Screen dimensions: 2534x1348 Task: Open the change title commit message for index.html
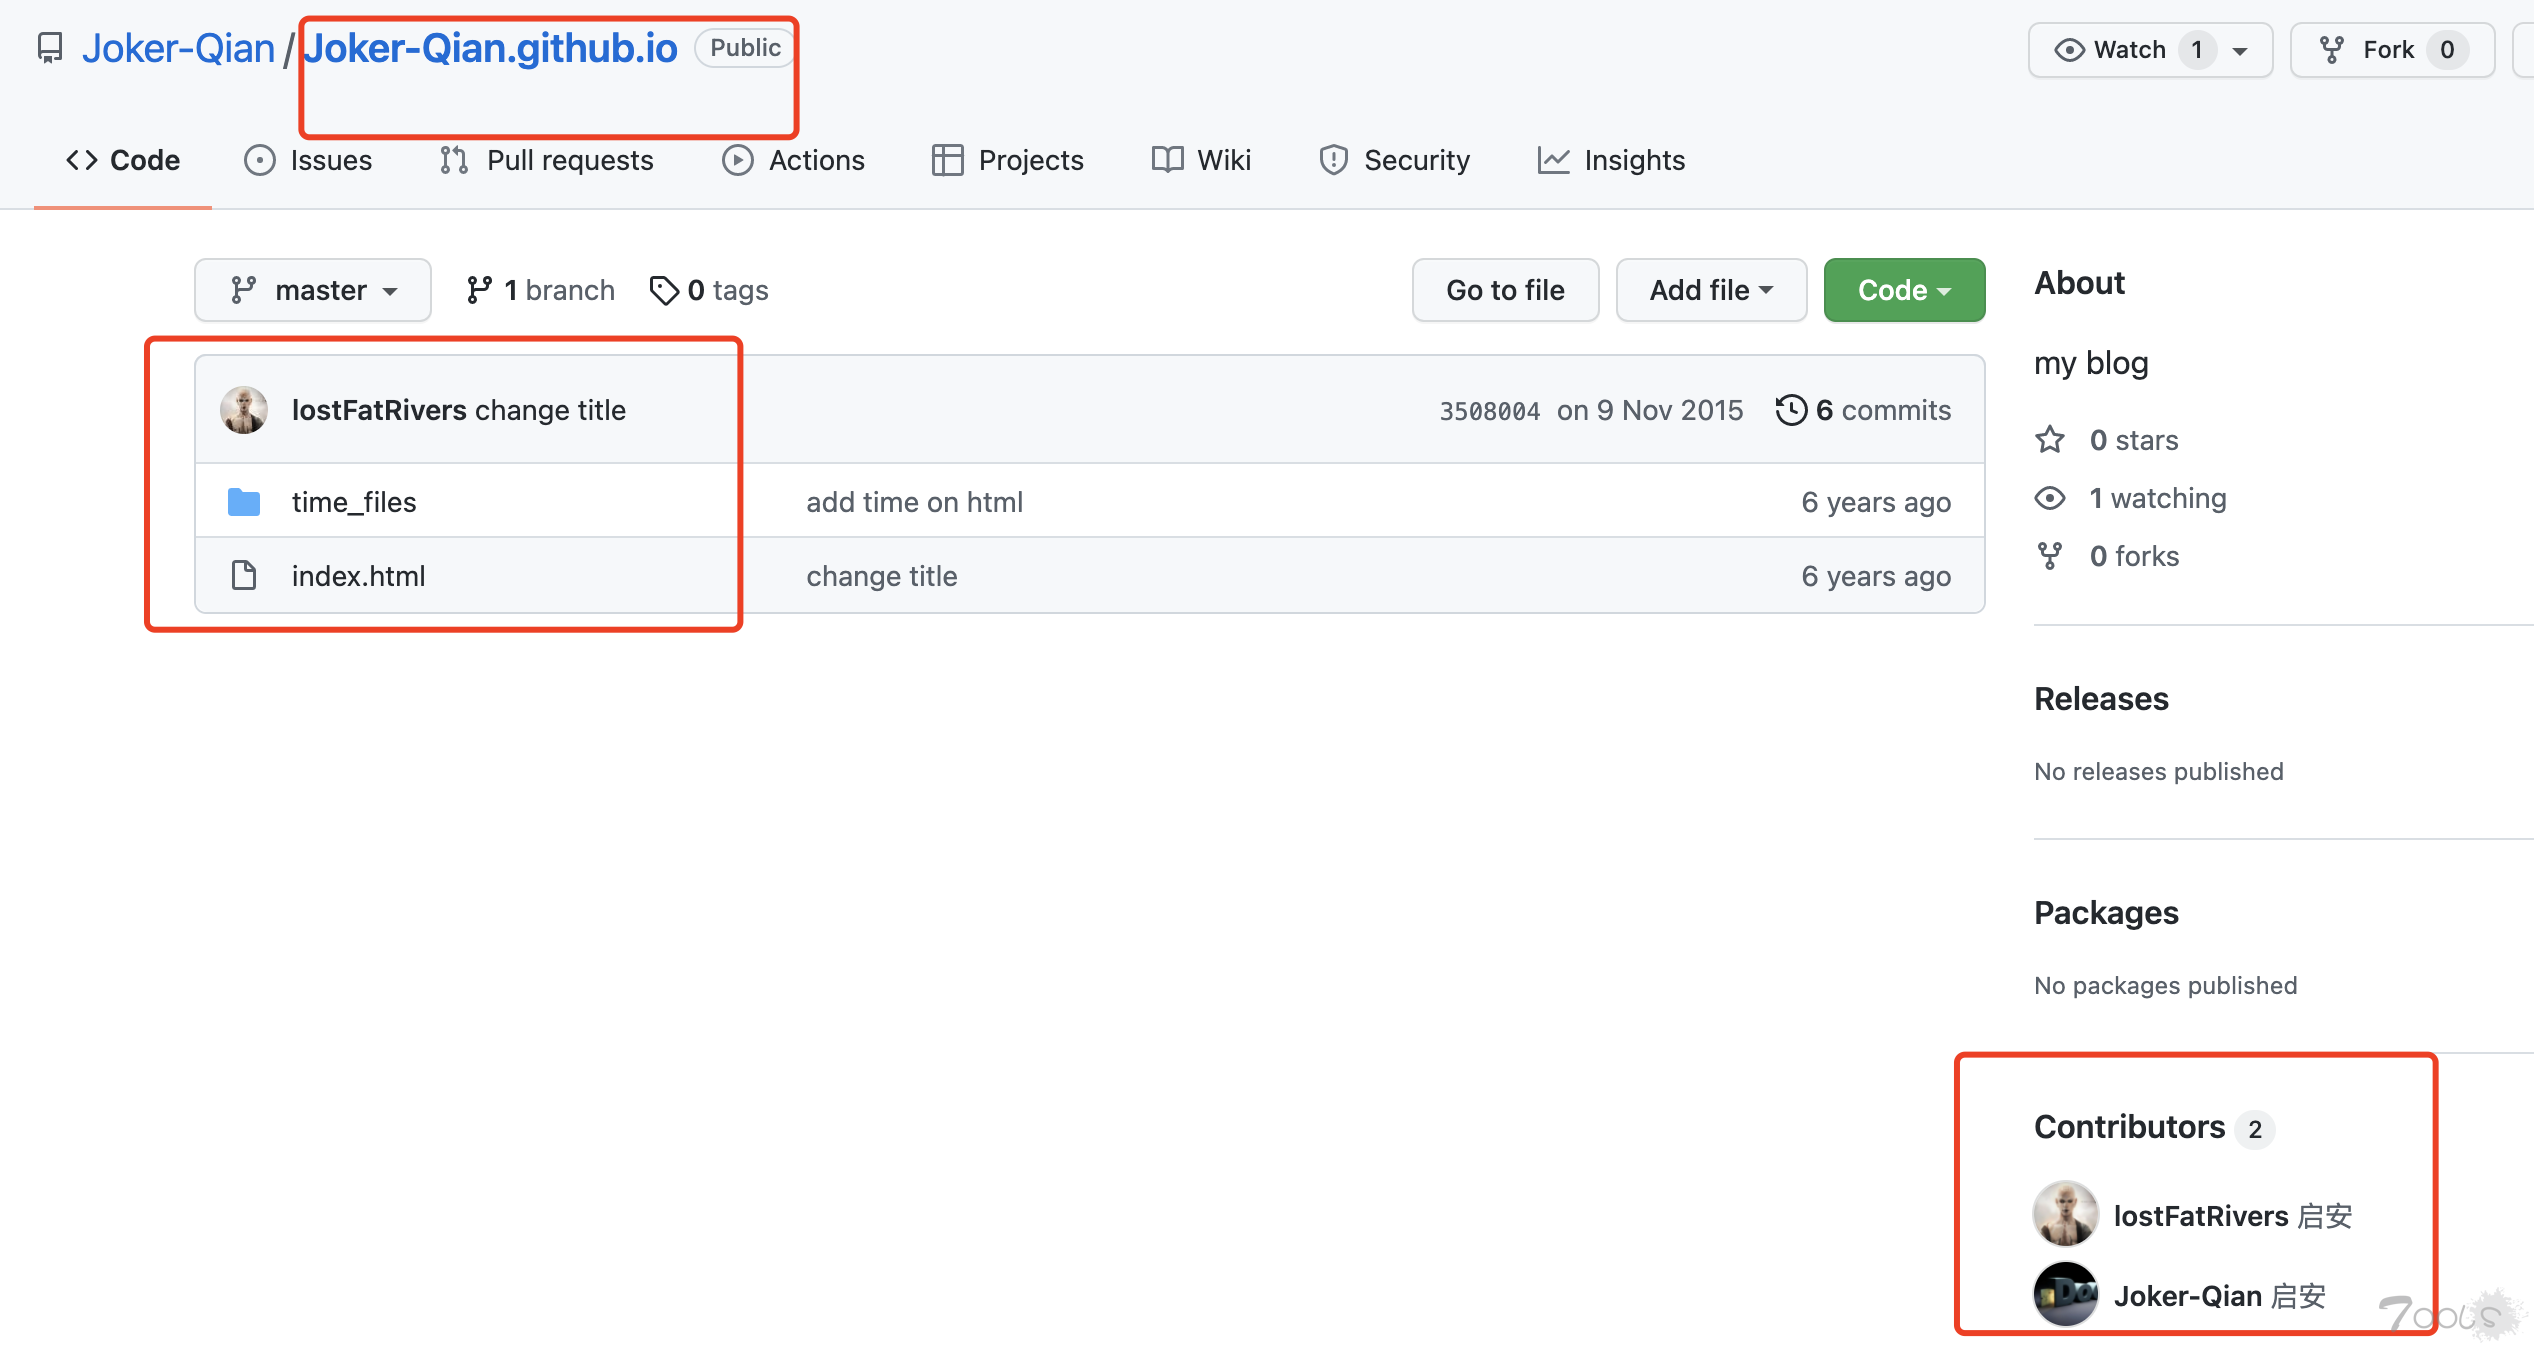882,576
